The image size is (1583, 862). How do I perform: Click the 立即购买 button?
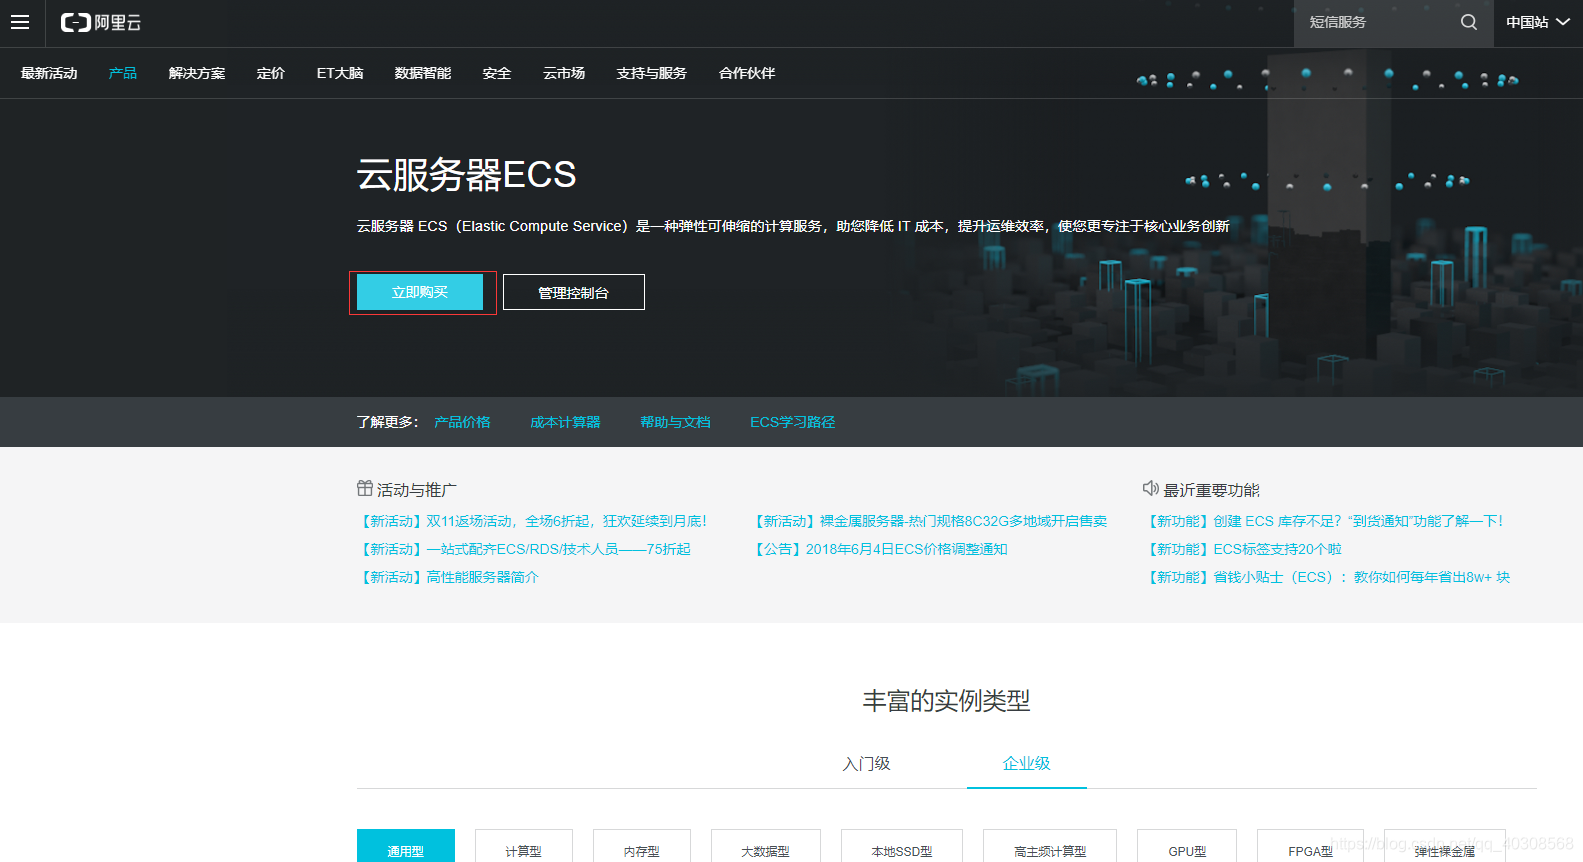[x=420, y=292]
